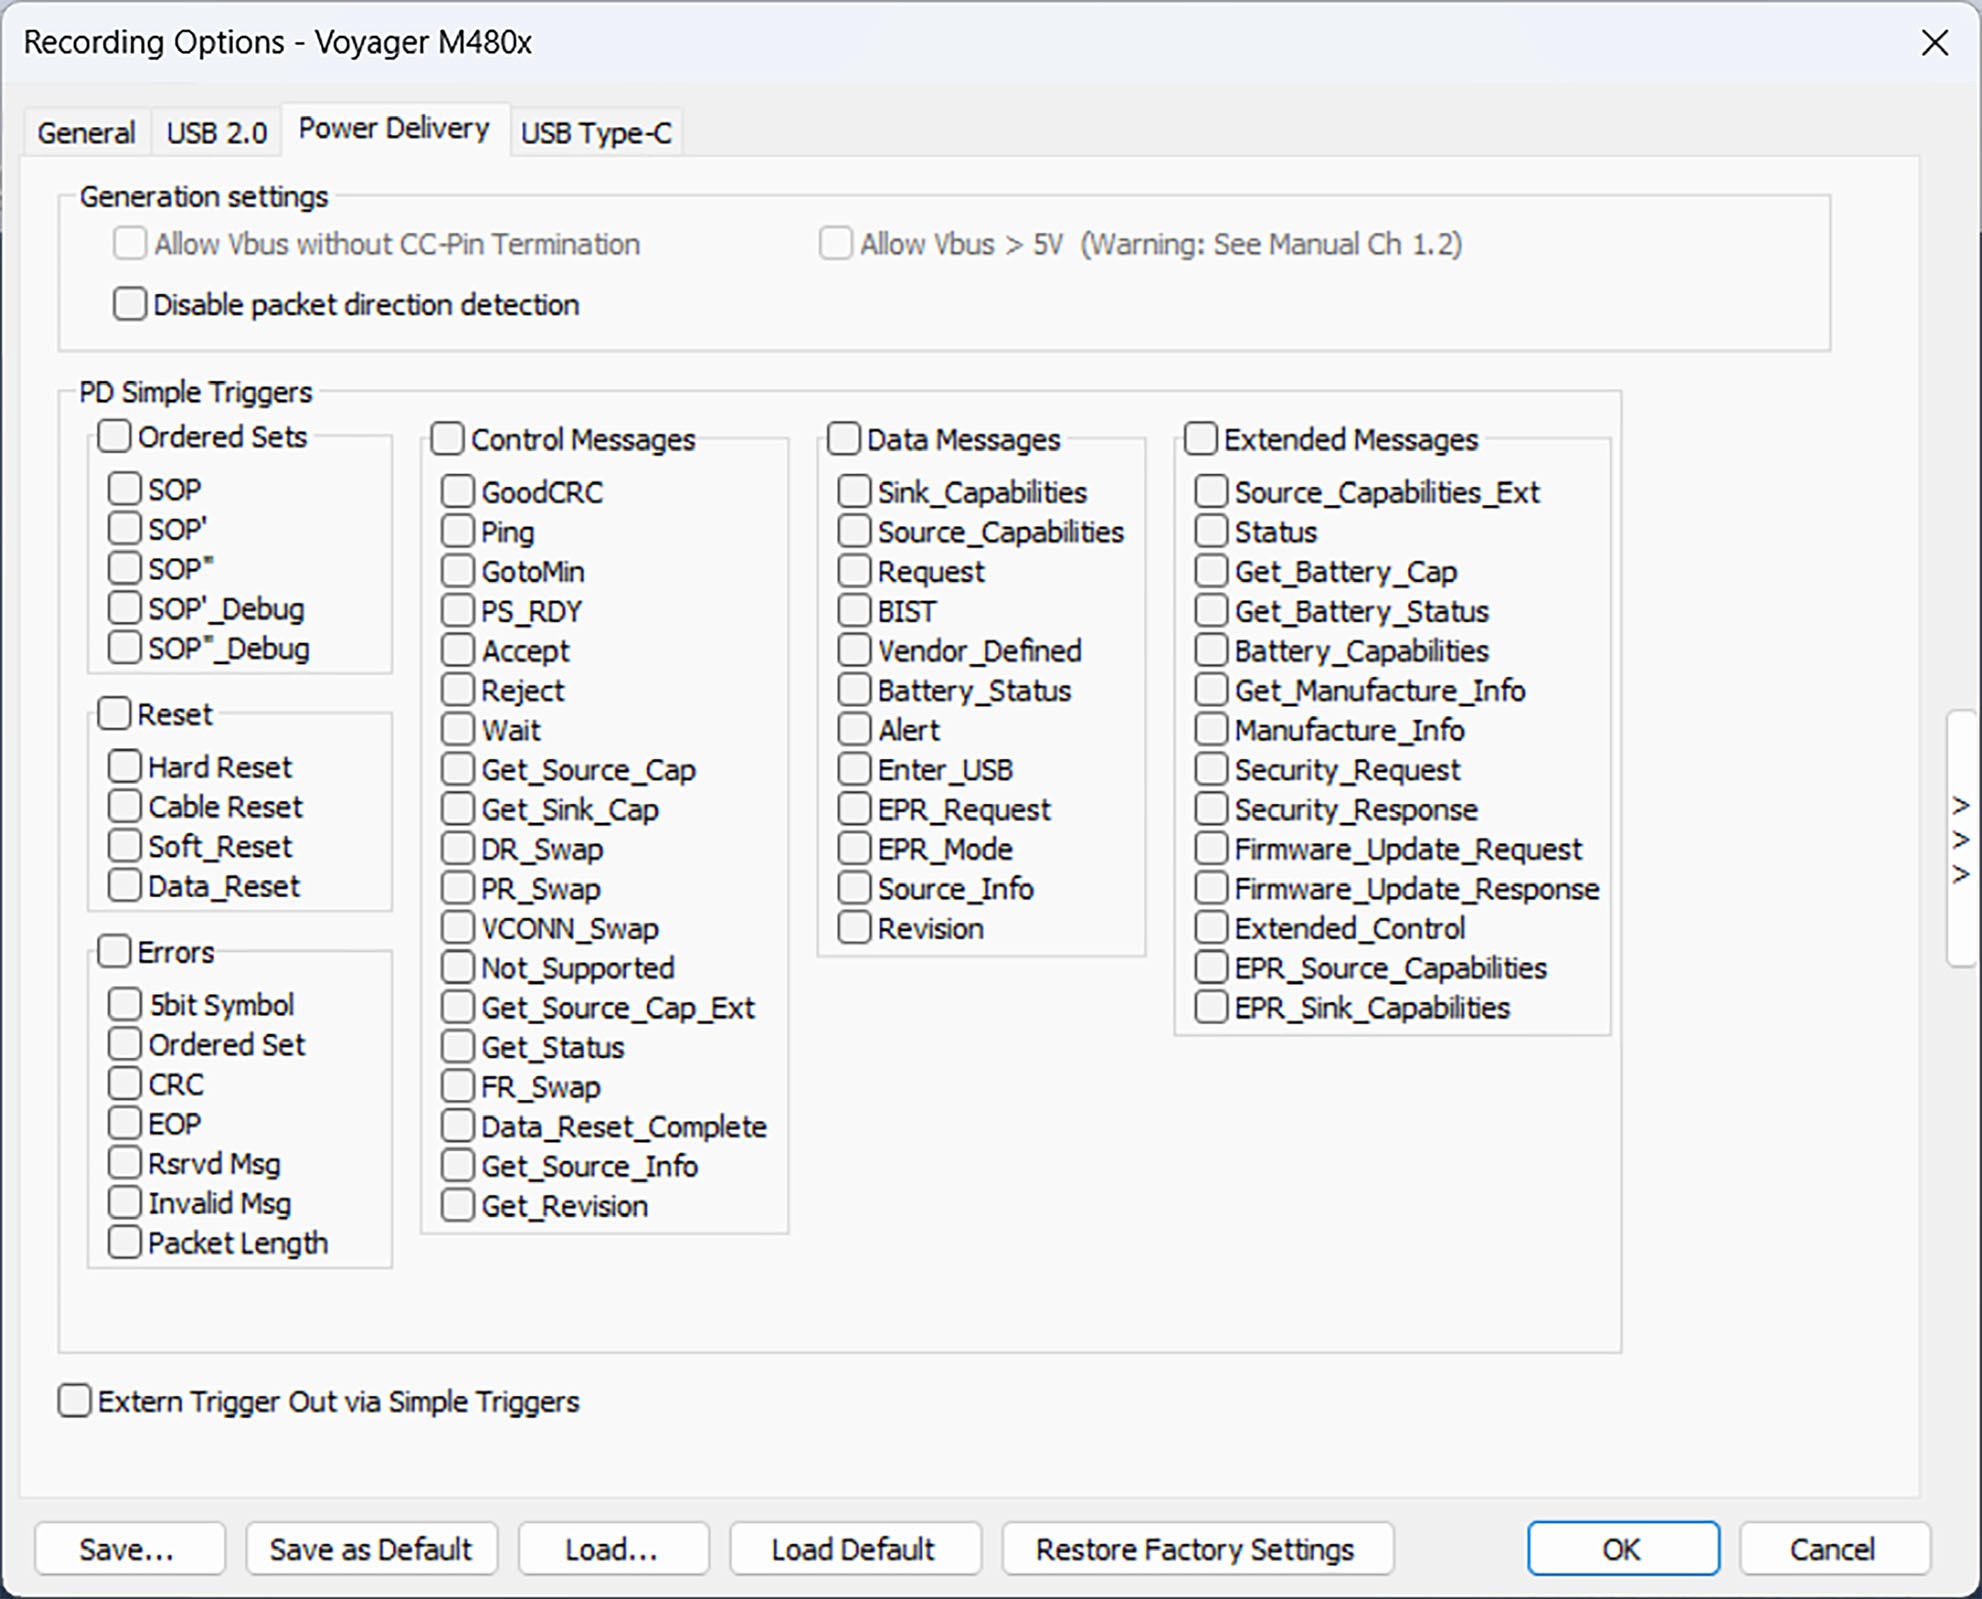This screenshot has width=1982, height=1599.
Task: Click Save as Default
Action: (372, 1549)
